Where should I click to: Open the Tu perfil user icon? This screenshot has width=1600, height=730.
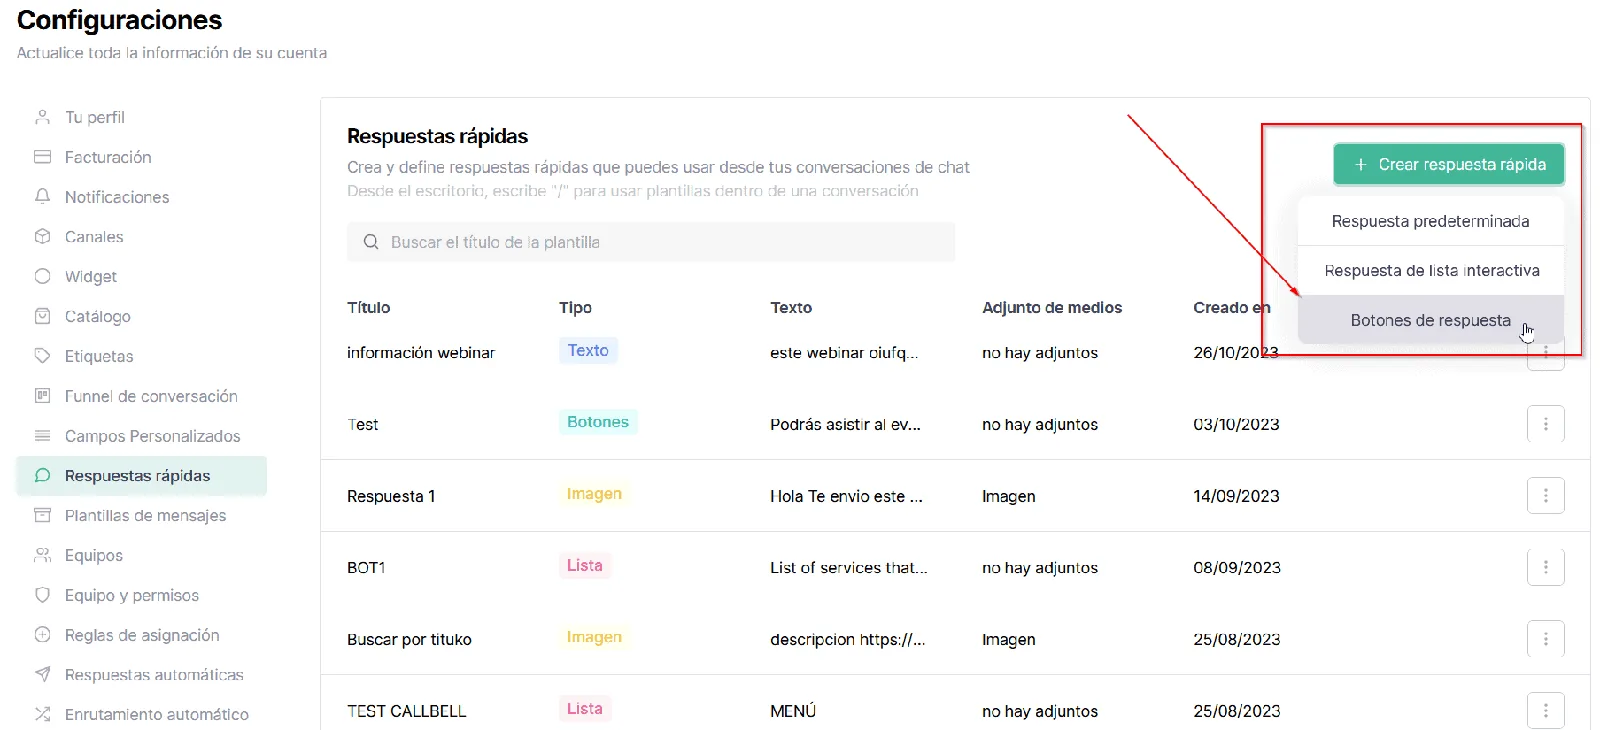[42, 117]
